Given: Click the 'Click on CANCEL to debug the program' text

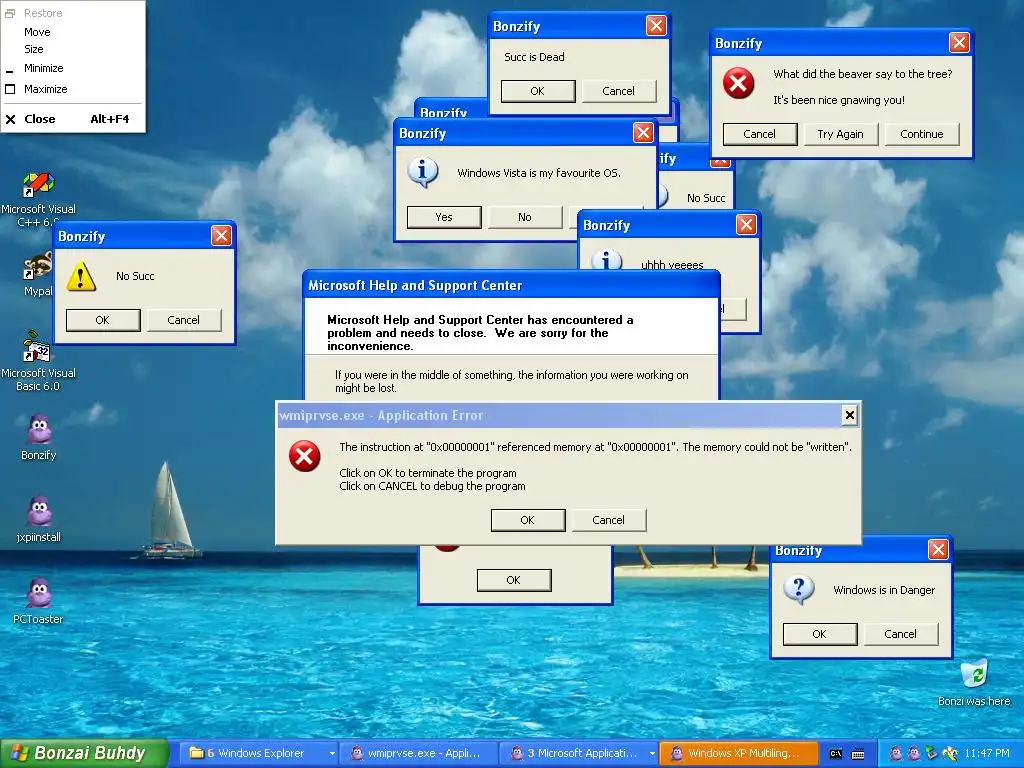Looking at the screenshot, I should [432, 486].
